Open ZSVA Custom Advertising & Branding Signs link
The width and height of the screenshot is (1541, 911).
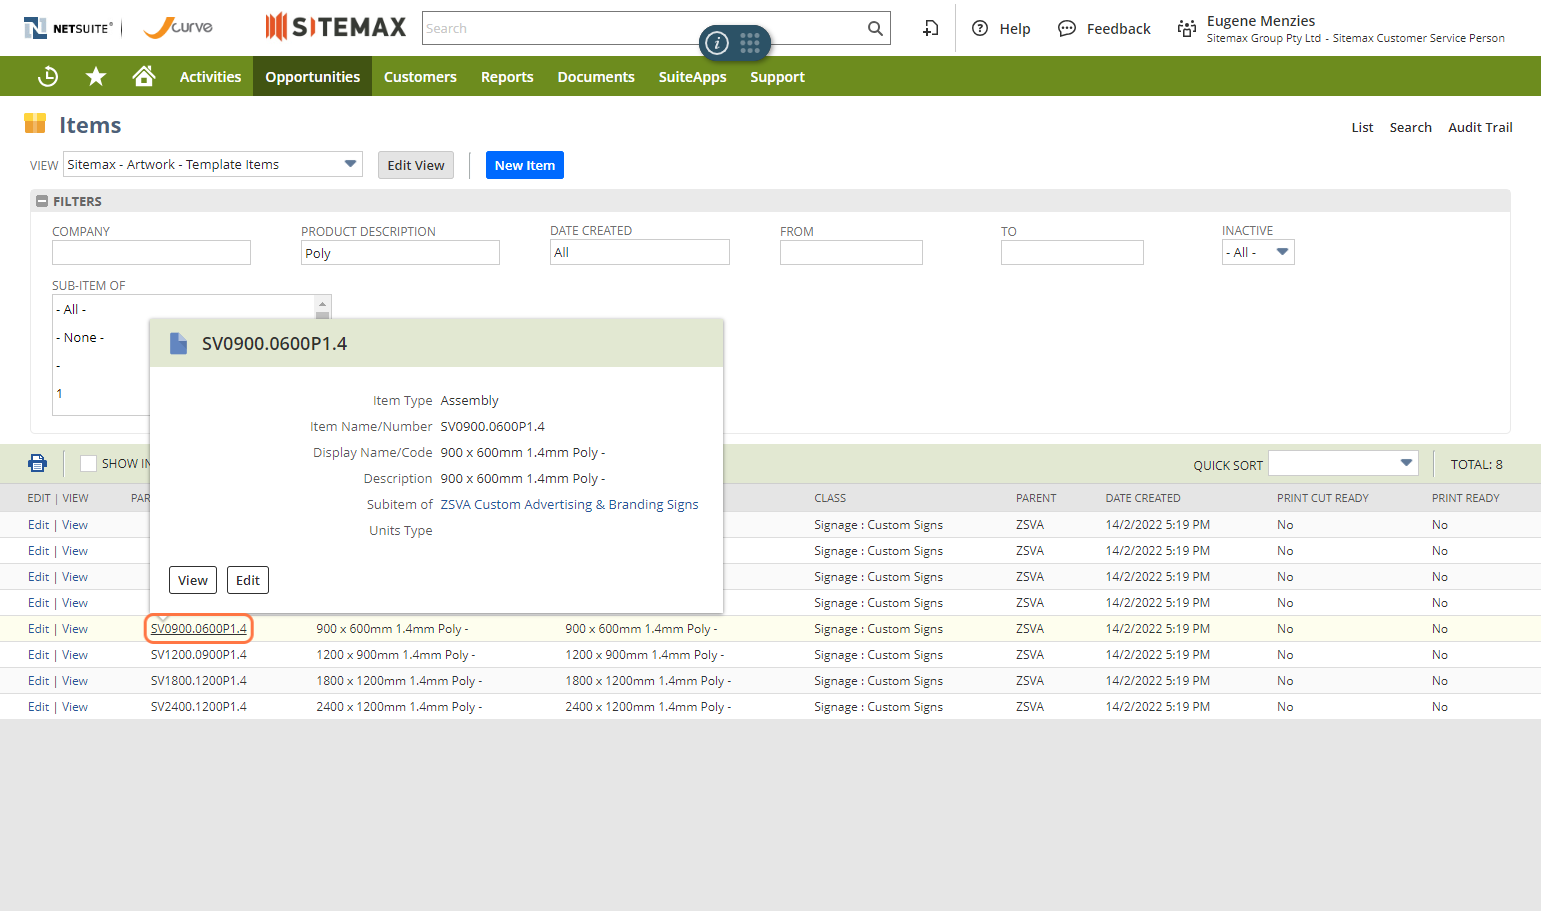[570, 505]
